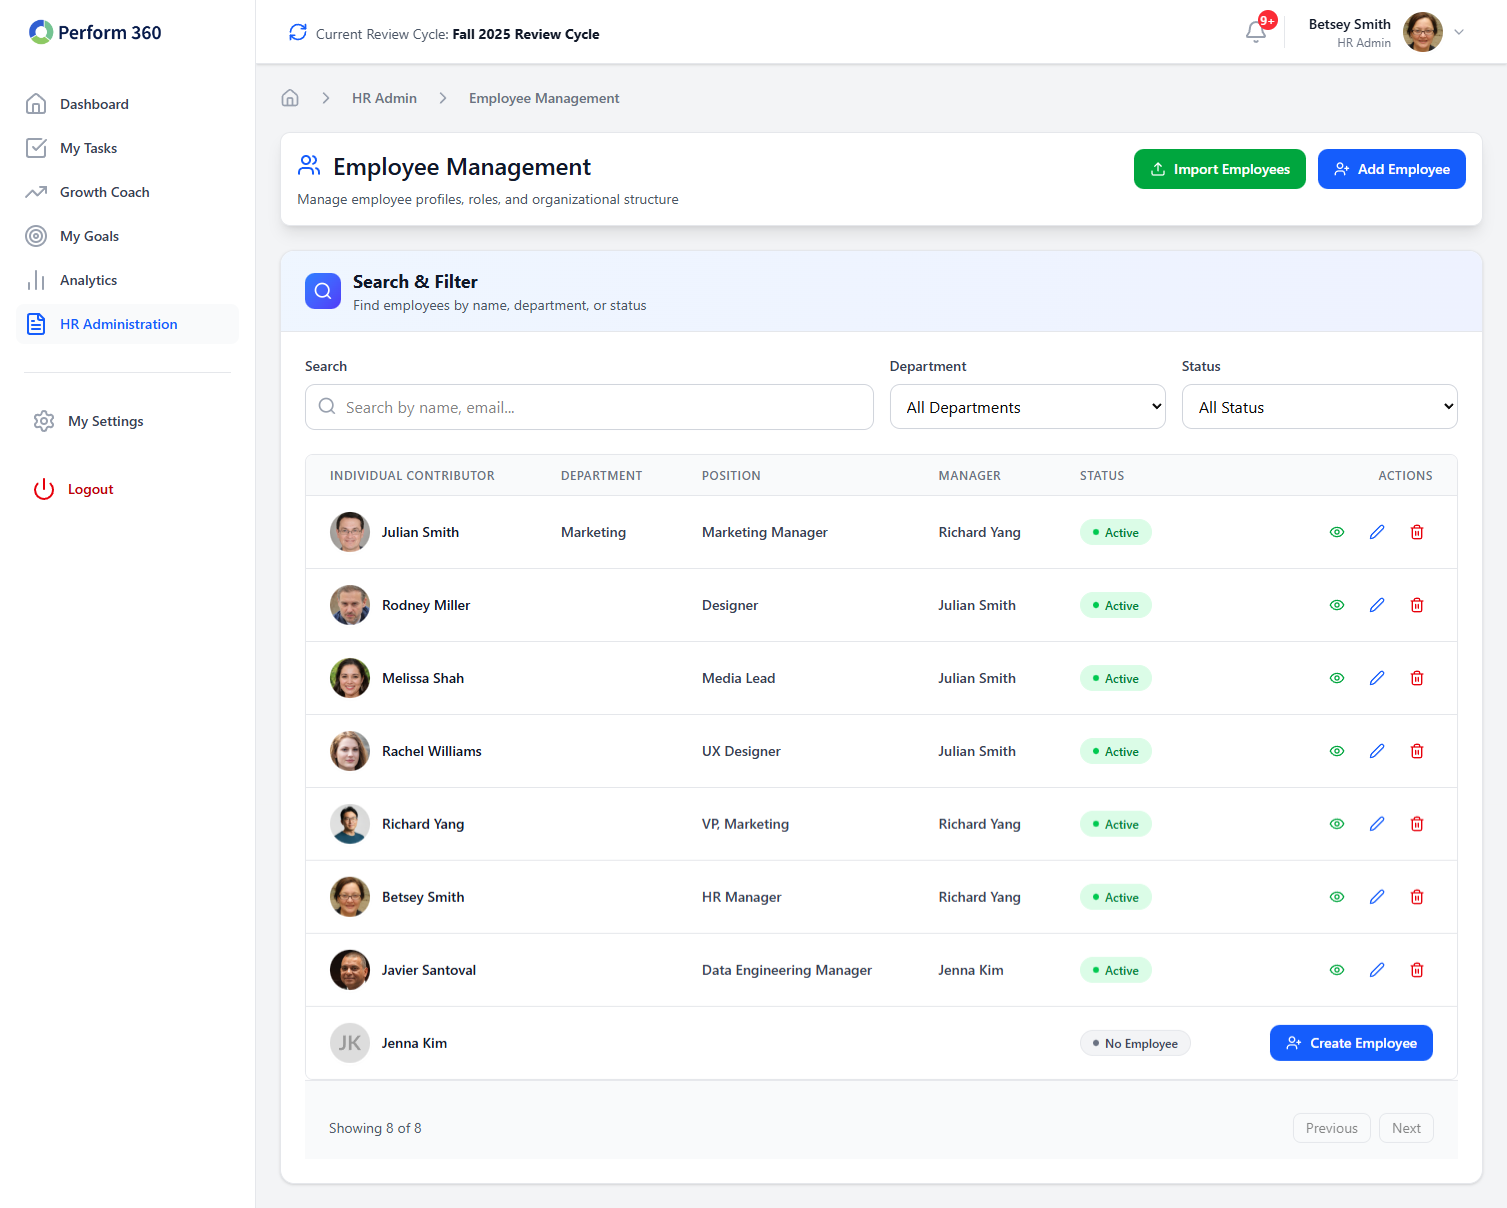View Betsey Smith's profile eye icon
The width and height of the screenshot is (1507, 1208).
[x=1337, y=897]
